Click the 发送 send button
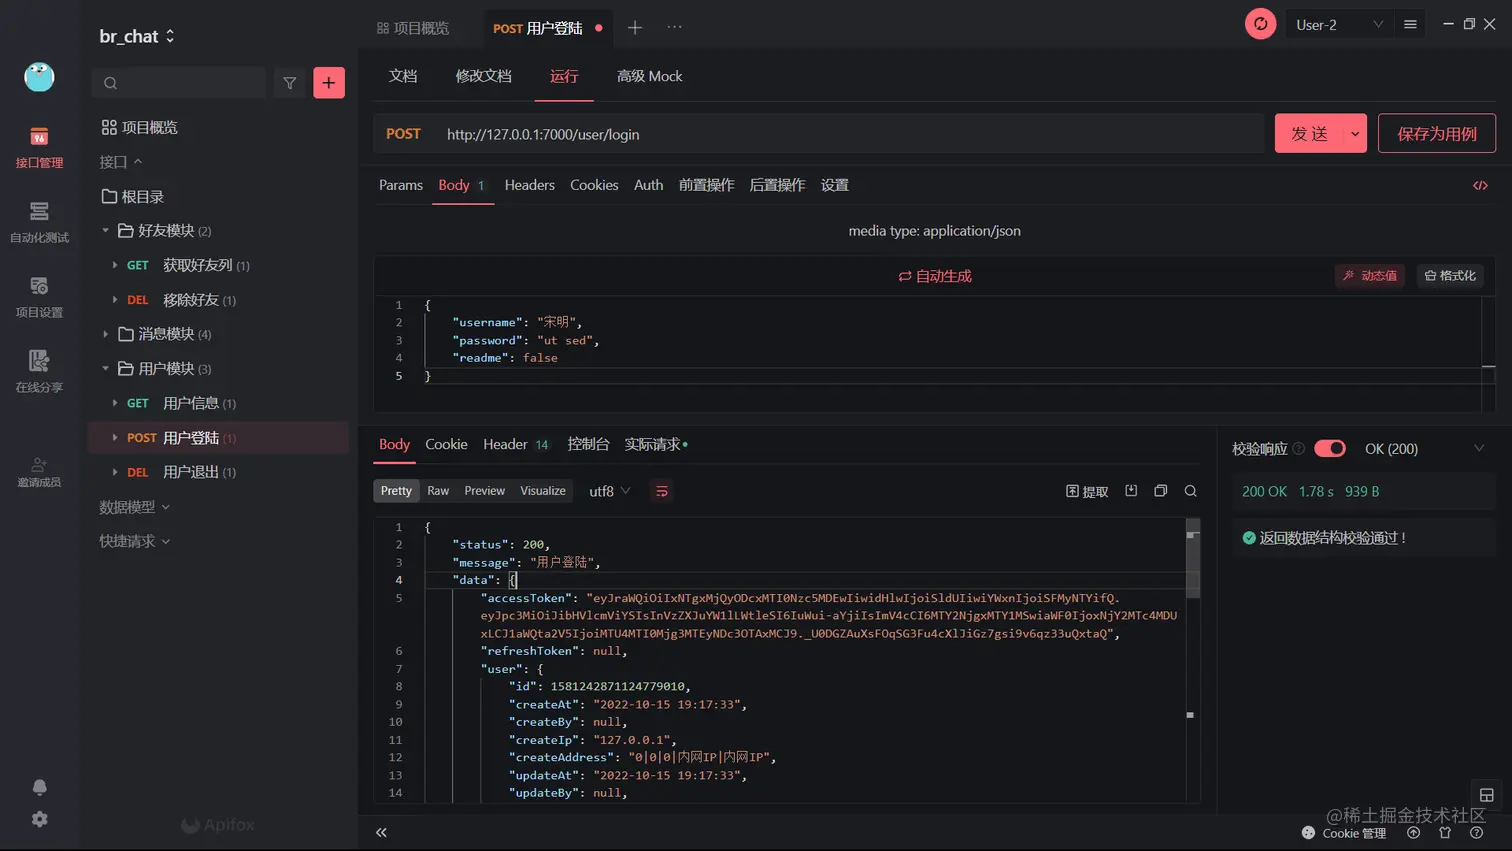 pos(1309,134)
